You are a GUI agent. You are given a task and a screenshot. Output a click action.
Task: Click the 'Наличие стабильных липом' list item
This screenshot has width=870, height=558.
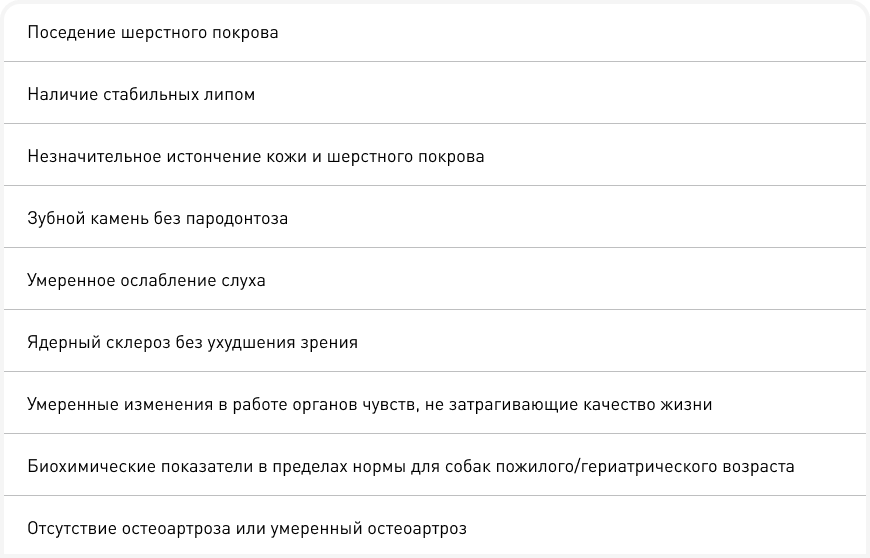pyautogui.click(x=141, y=95)
